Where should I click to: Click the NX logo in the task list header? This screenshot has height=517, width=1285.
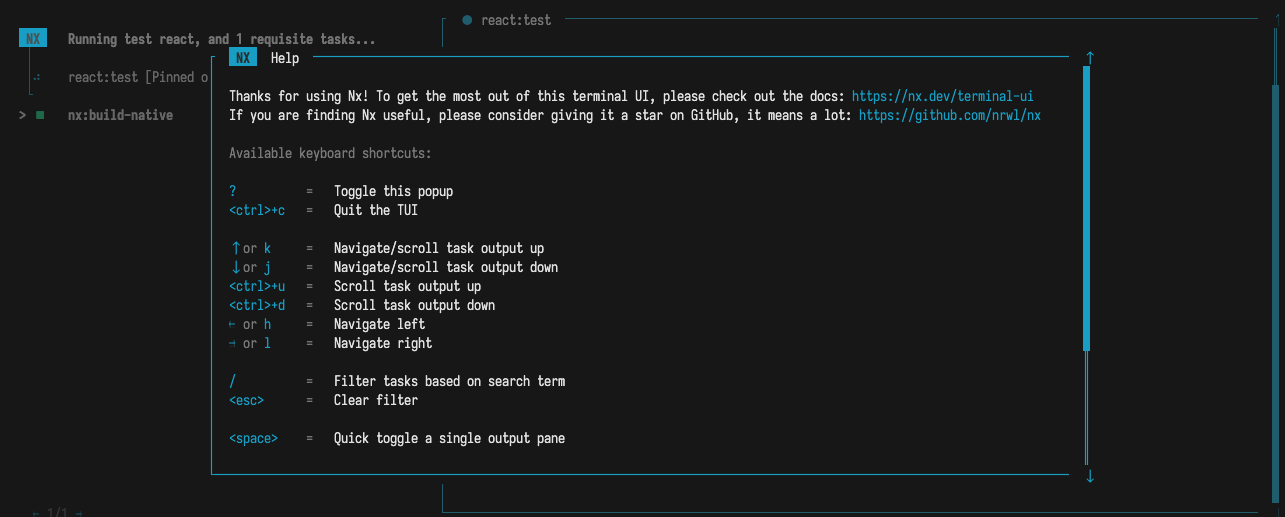[x=33, y=39]
